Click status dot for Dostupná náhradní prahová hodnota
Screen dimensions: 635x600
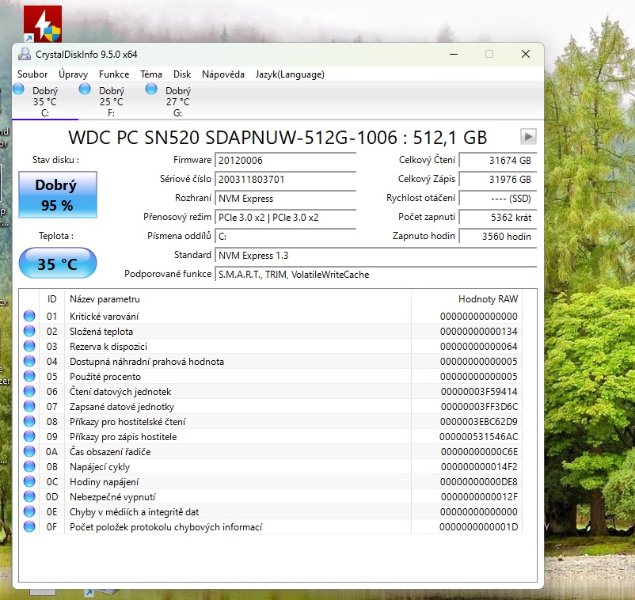(29, 361)
